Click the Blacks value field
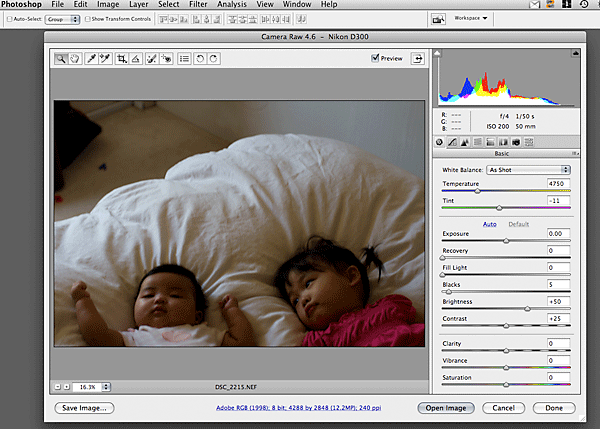 tap(558, 284)
